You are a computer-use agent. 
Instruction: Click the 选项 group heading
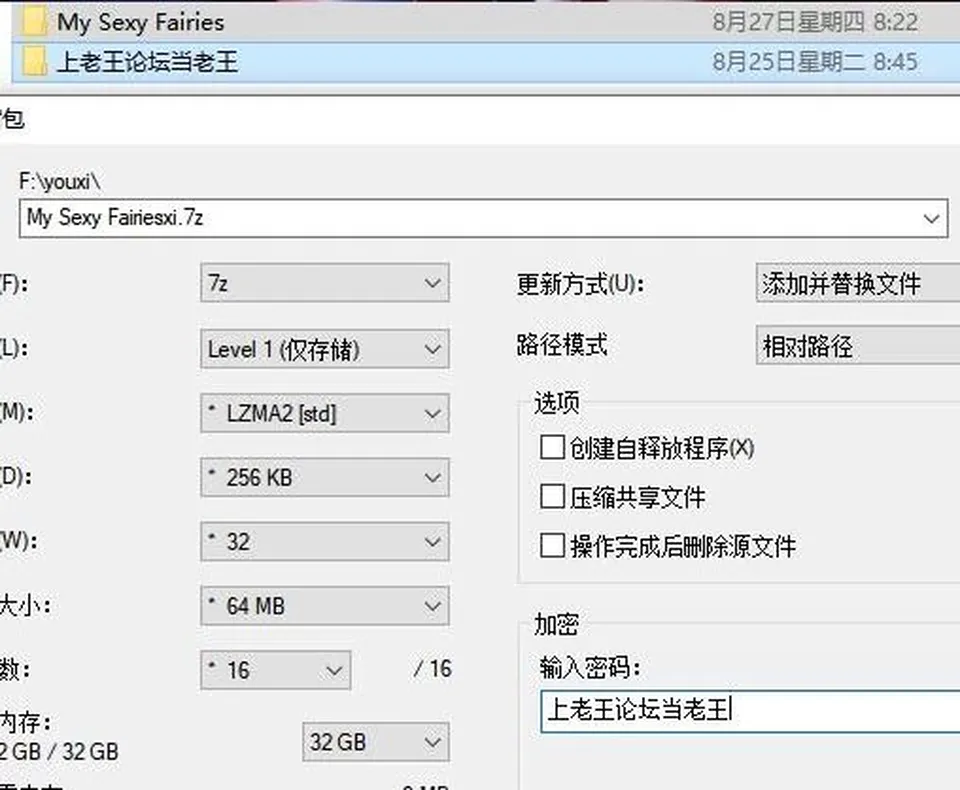557,403
